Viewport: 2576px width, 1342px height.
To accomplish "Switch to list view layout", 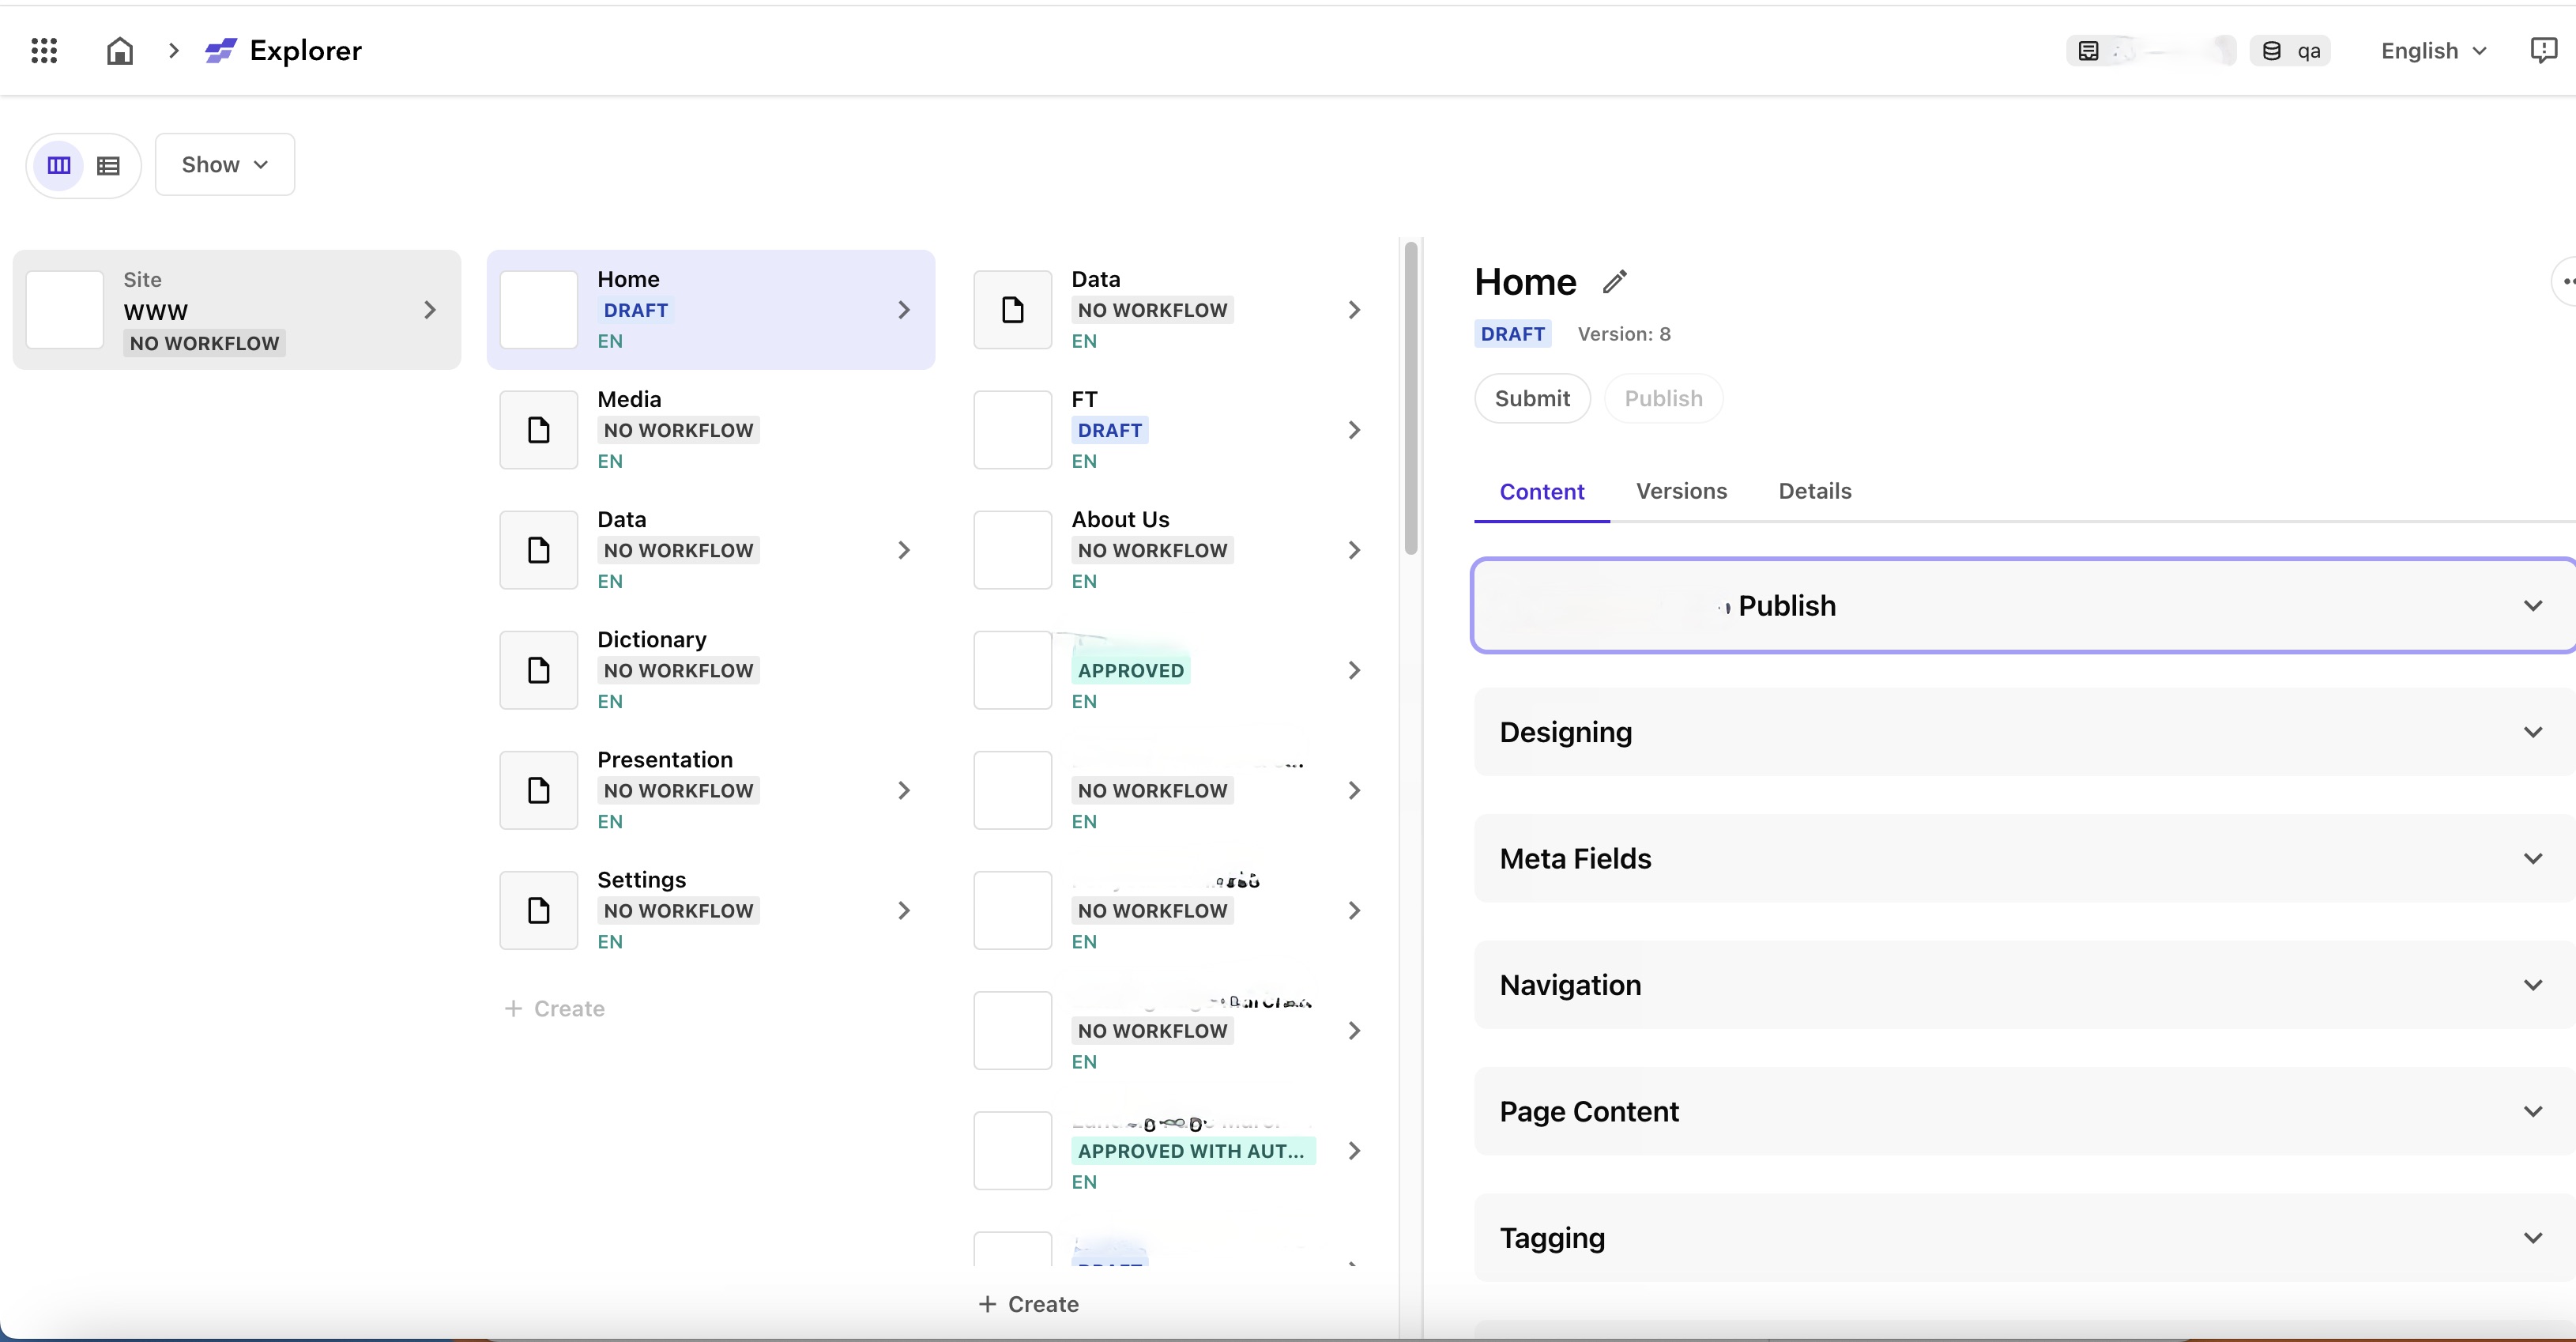I will click(108, 165).
